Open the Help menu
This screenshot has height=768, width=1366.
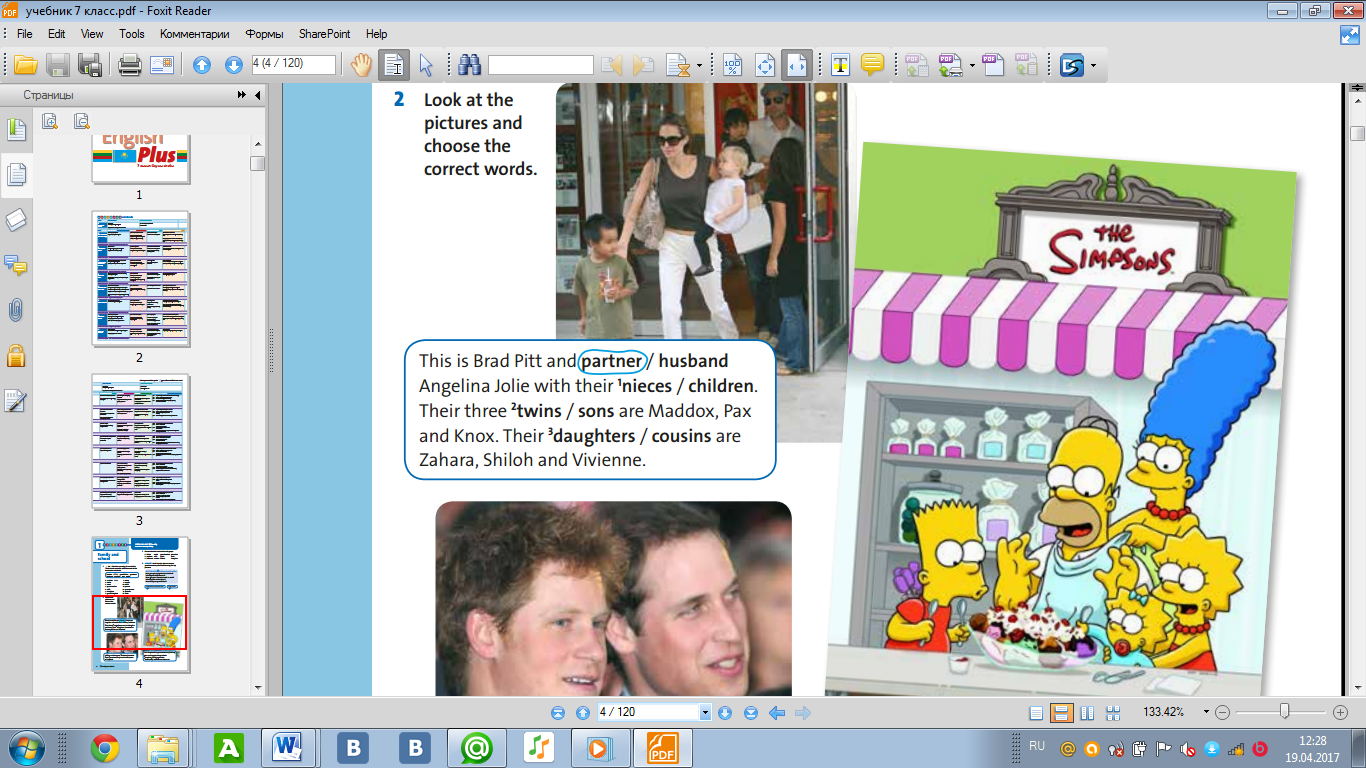coord(377,34)
